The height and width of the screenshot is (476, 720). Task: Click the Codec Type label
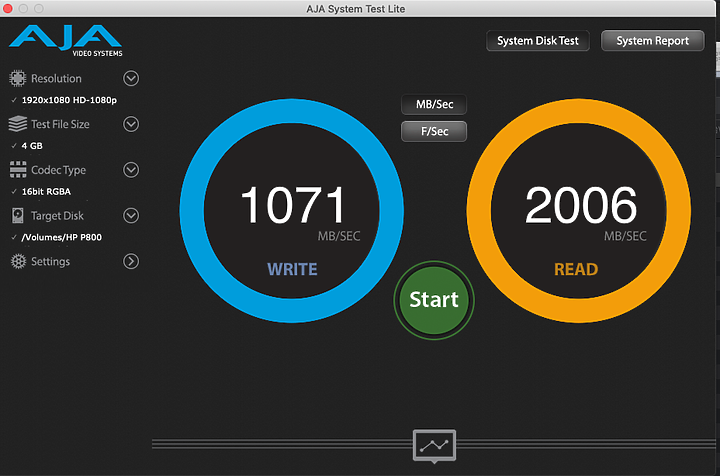58,170
